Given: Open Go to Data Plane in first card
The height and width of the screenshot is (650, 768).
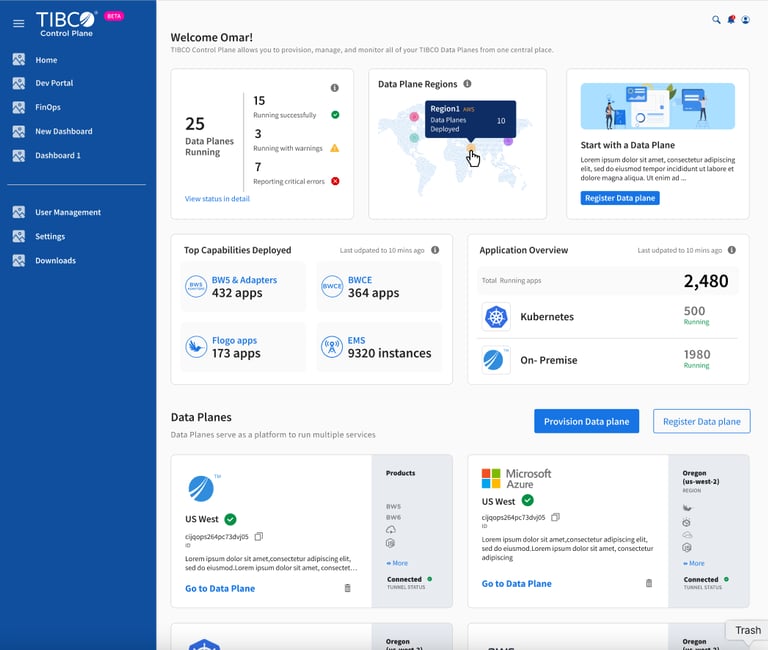Looking at the screenshot, I should (x=220, y=588).
